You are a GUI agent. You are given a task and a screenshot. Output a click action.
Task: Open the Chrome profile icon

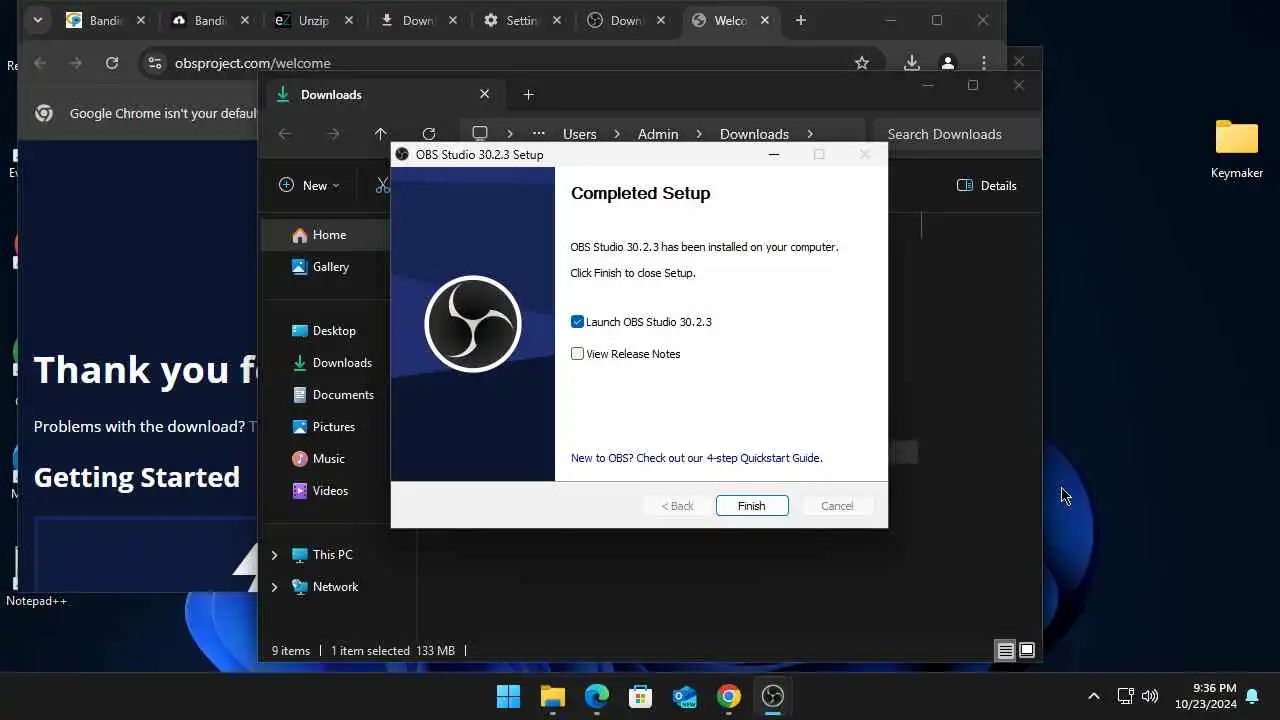(x=948, y=63)
